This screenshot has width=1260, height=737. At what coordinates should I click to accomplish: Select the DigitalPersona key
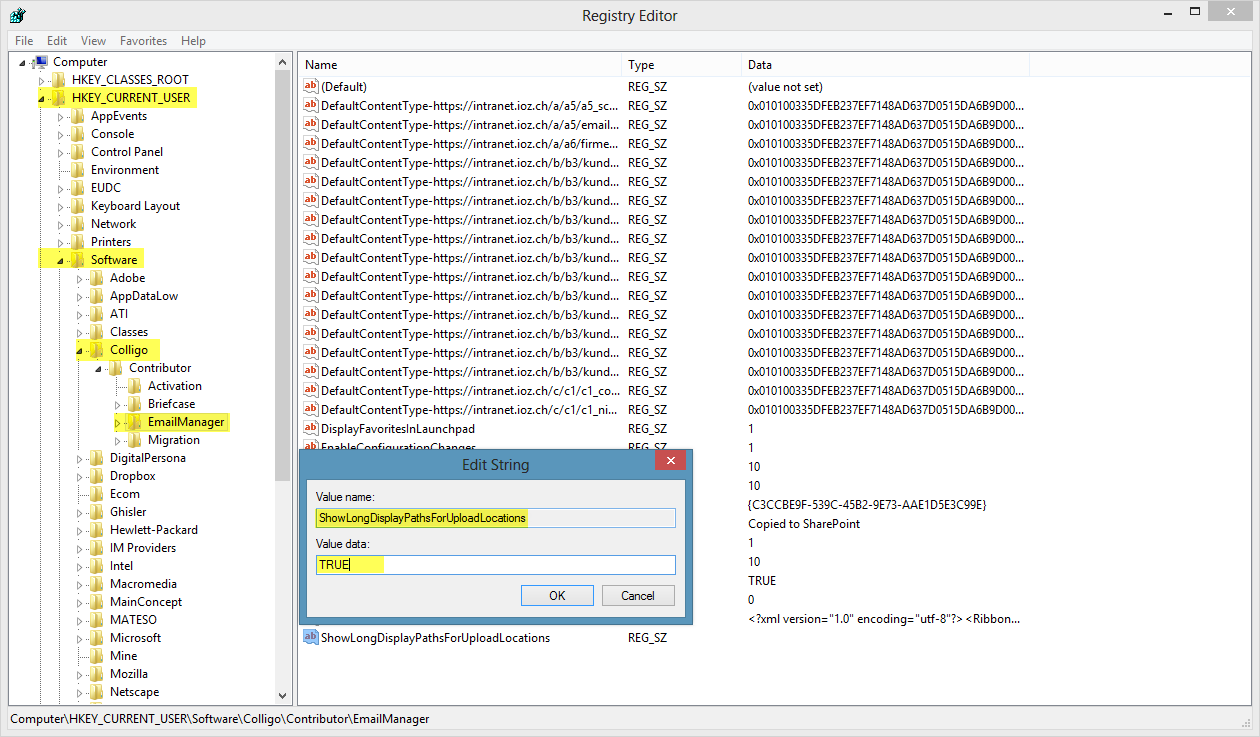(x=148, y=458)
